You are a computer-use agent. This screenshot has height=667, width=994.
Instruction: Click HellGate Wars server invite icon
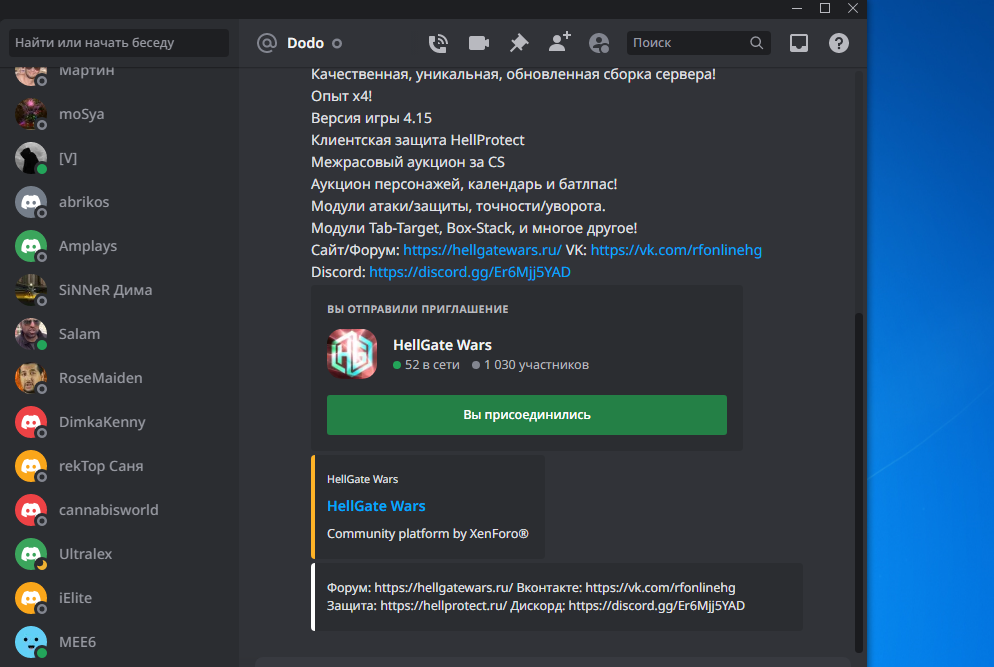(x=352, y=354)
